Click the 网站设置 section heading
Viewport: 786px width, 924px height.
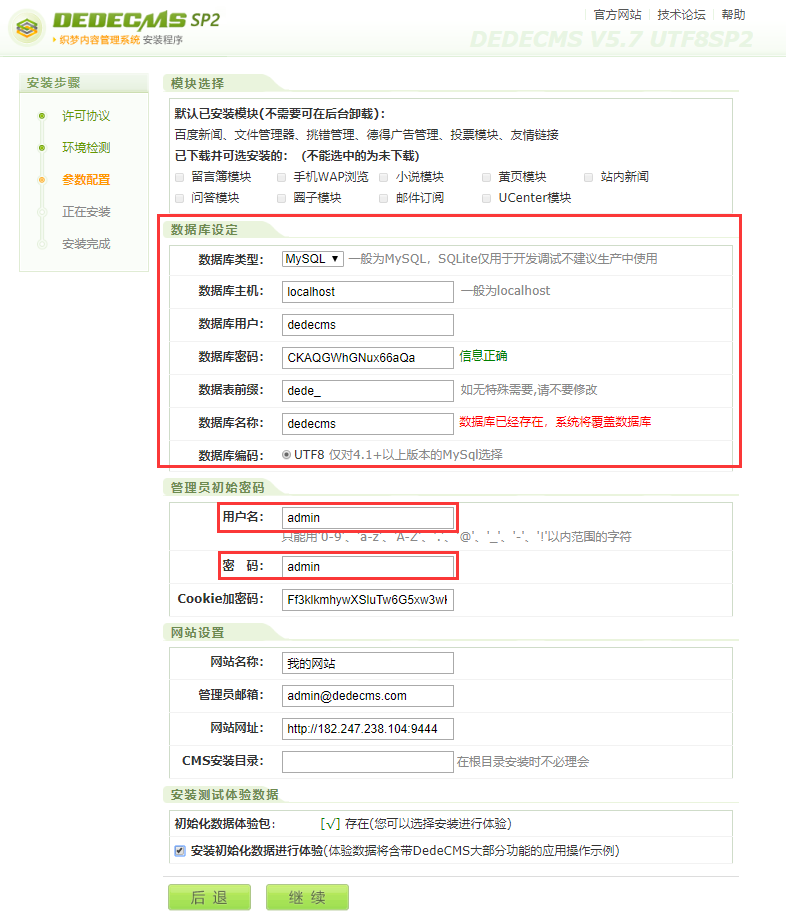197,633
